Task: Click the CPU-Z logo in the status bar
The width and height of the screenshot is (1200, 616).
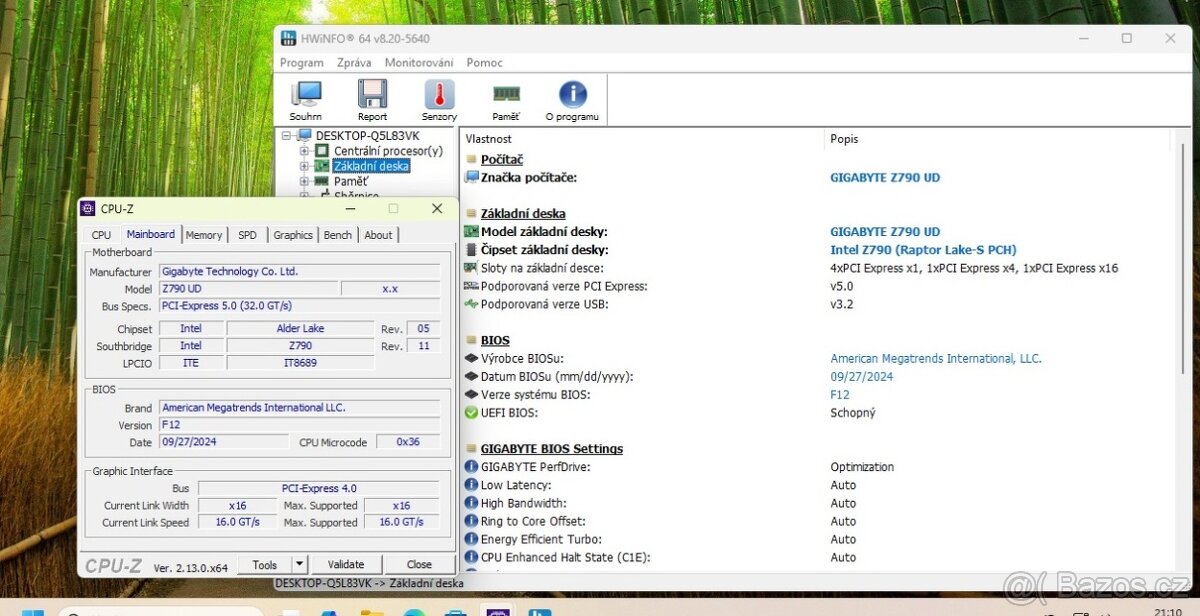Action: pos(113,564)
